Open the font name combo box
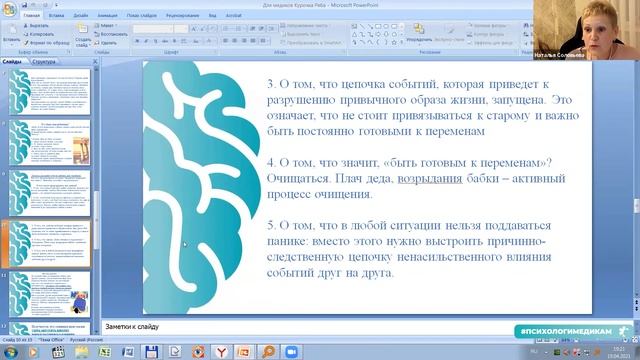This screenshot has width=640, height=360. [x=153, y=29]
